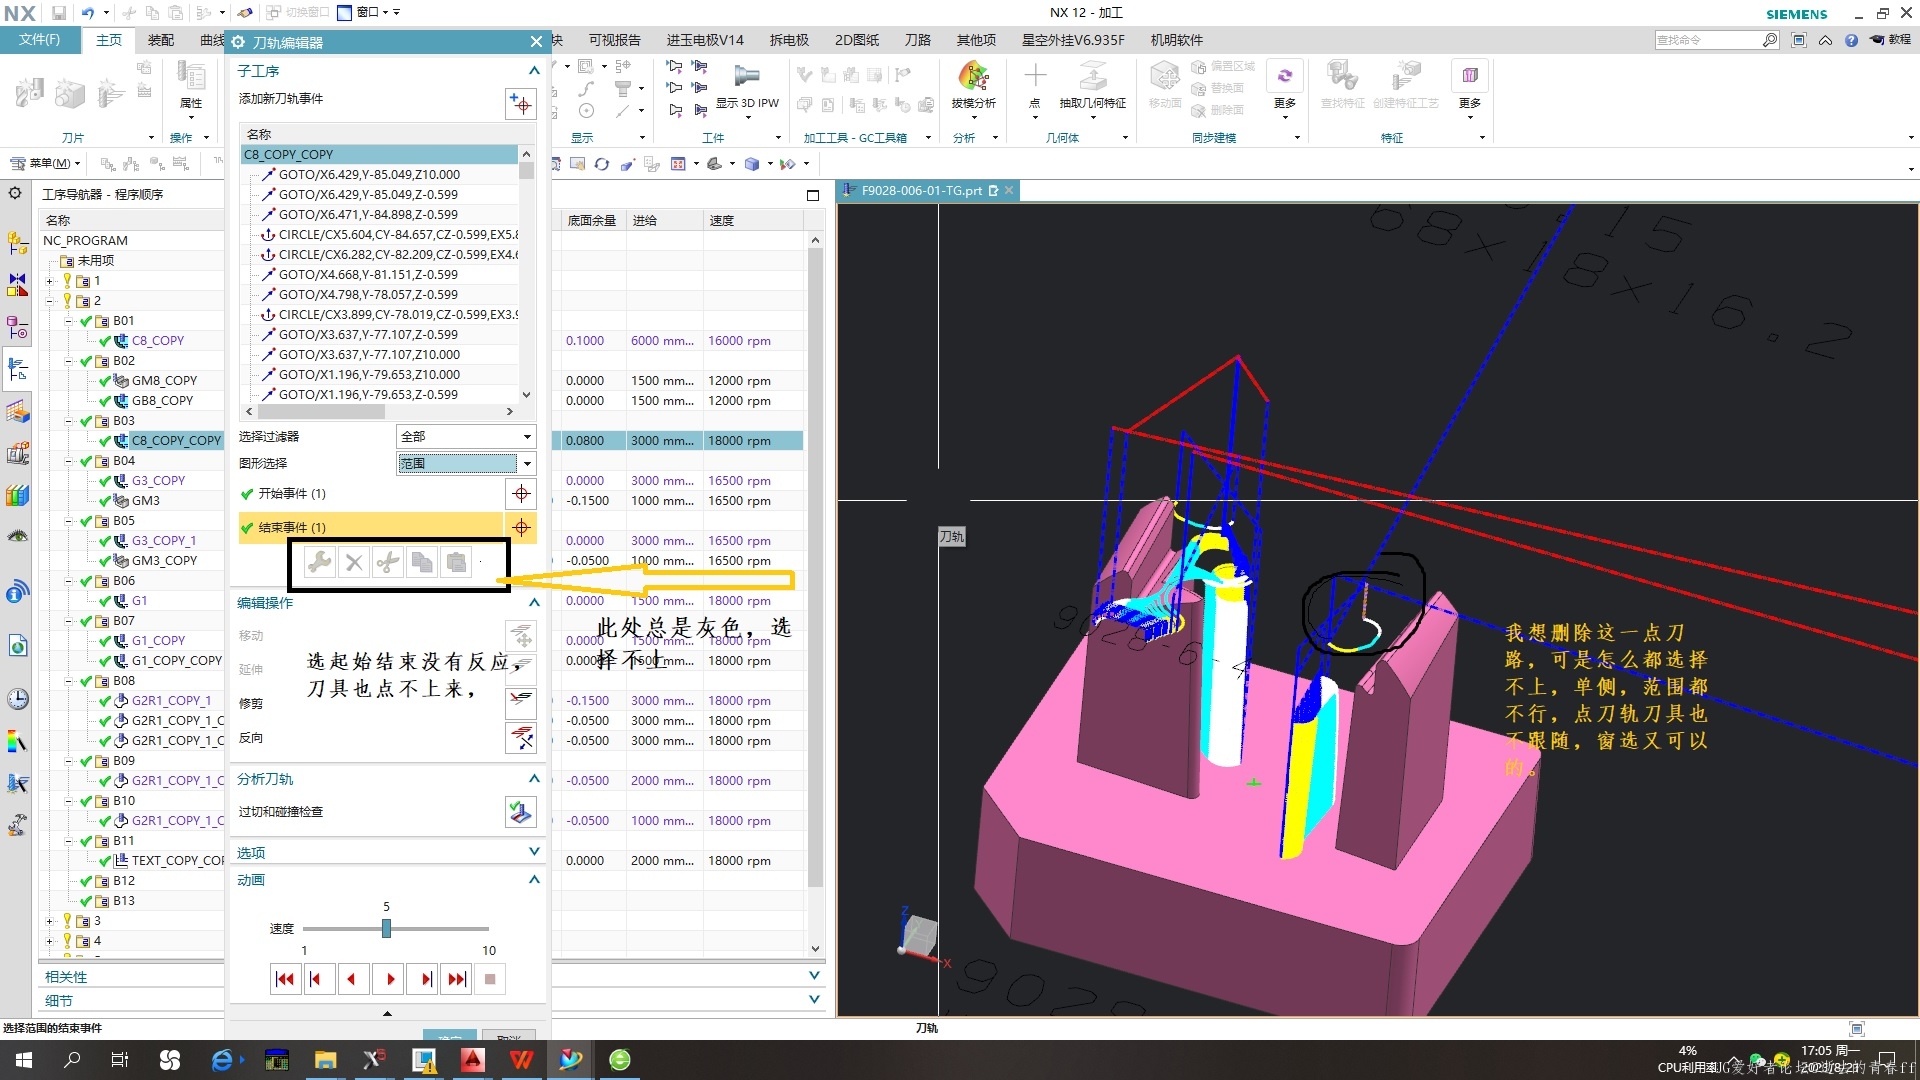Switch to the Home (主页) ribbon tab

[108, 40]
